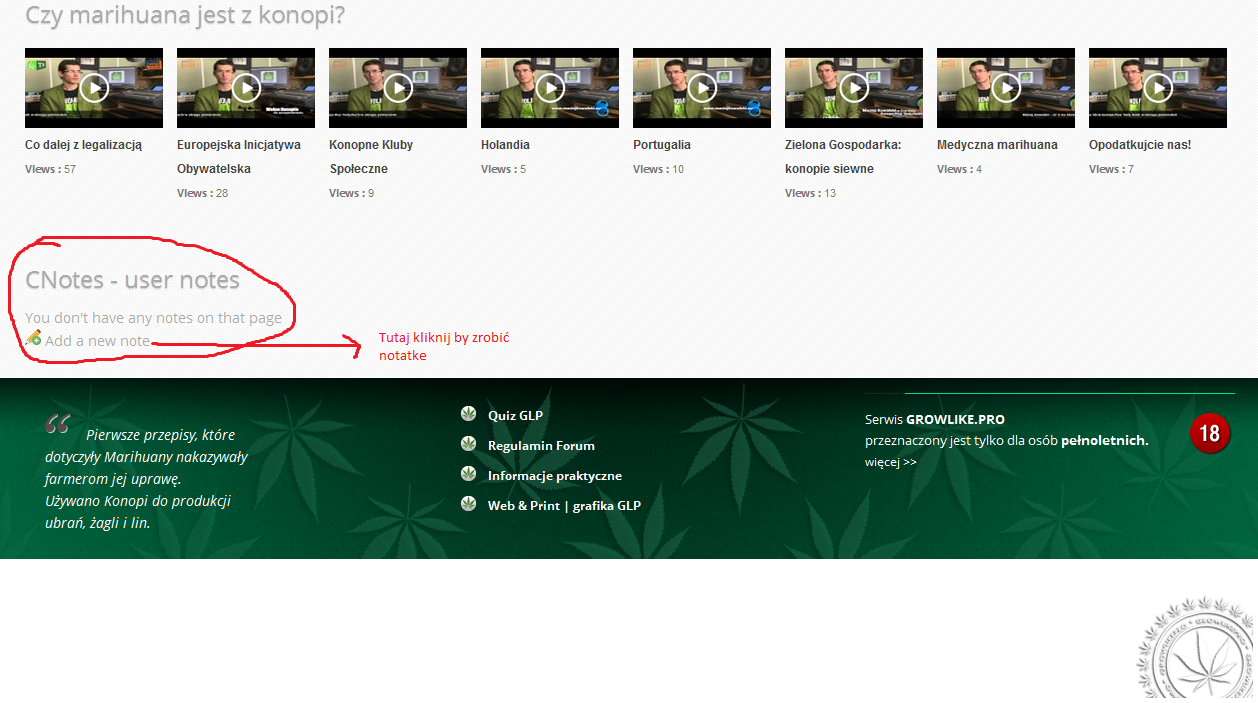Click the leaf icon beside 'Regulamin Forum'
This screenshot has height=703, width=1258.
coord(468,444)
